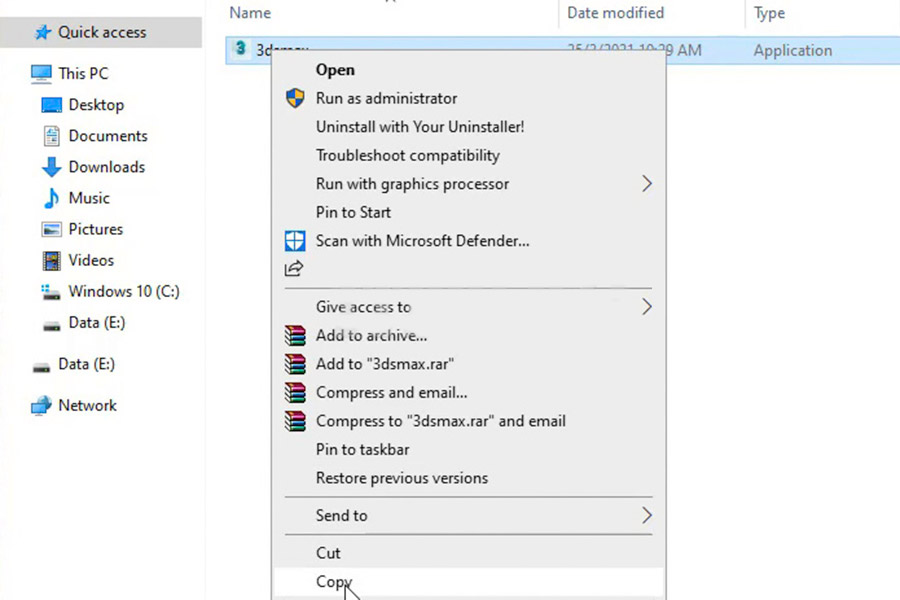
Task: Click the Microsoft Defender scan icon
Action: coord(295,241)
